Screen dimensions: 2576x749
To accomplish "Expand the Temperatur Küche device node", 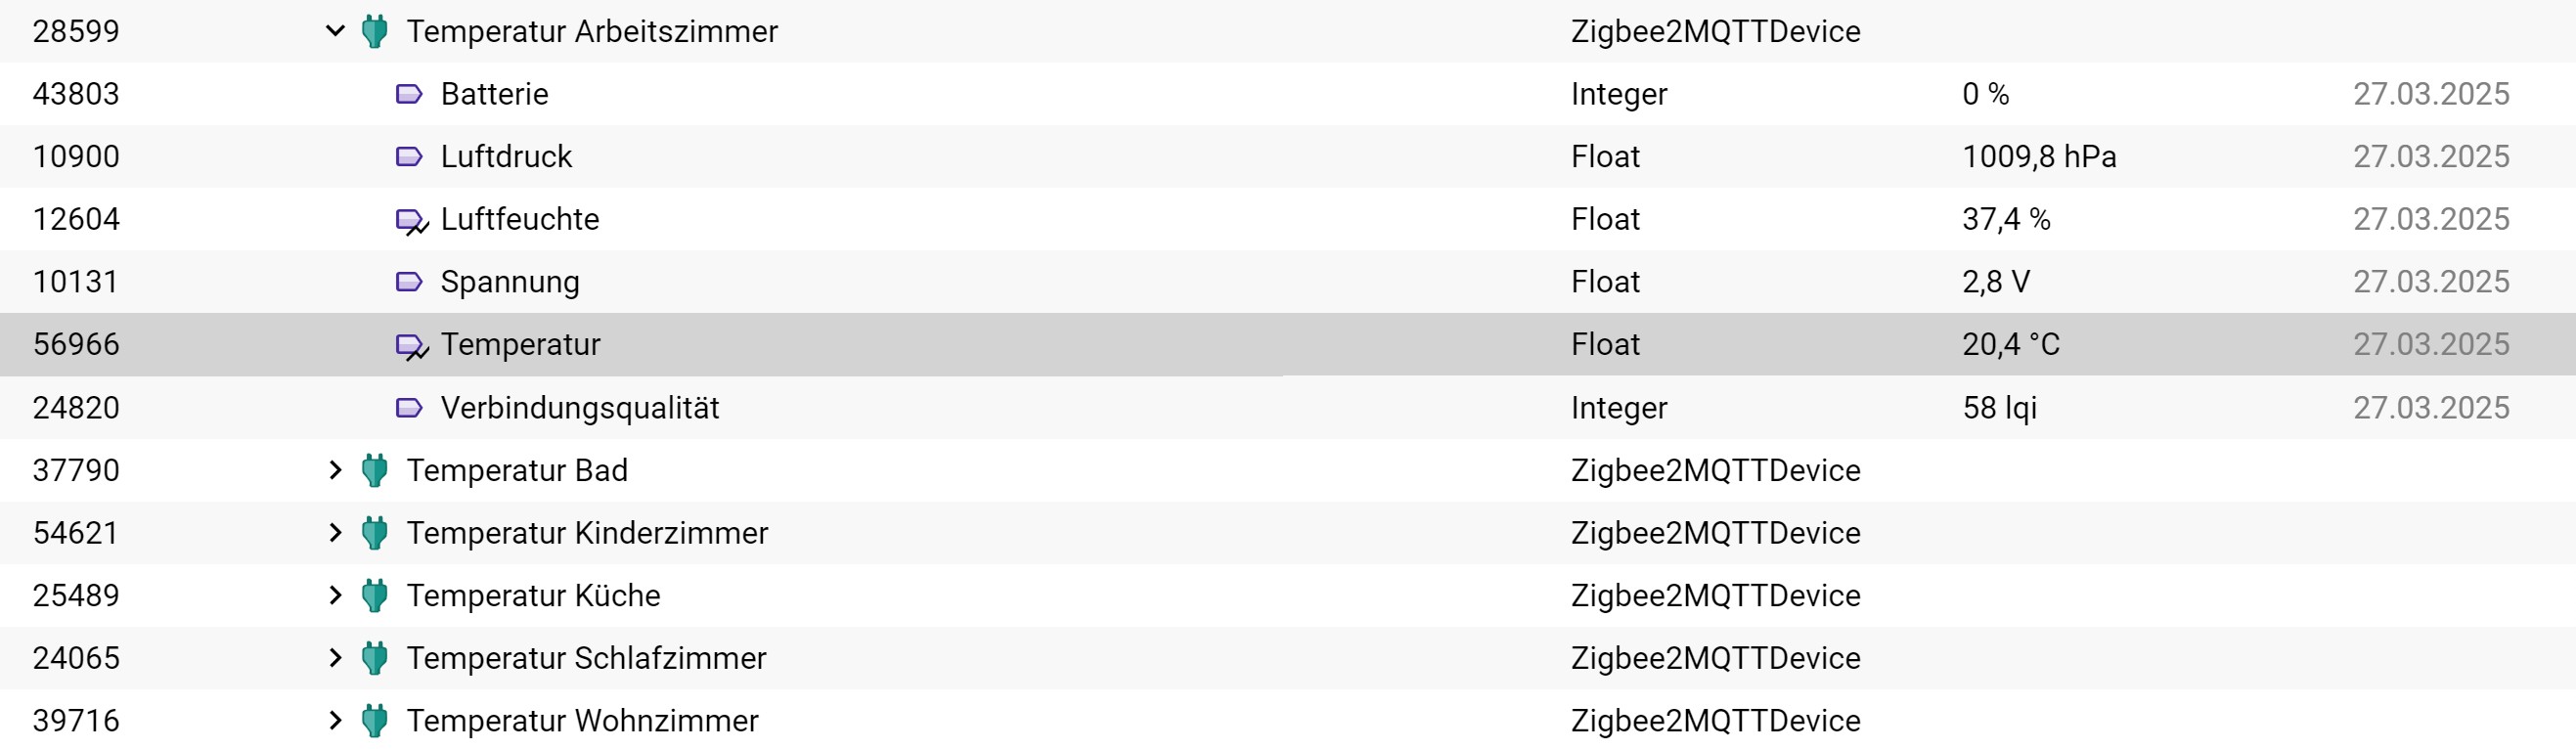I will (335, 595).
